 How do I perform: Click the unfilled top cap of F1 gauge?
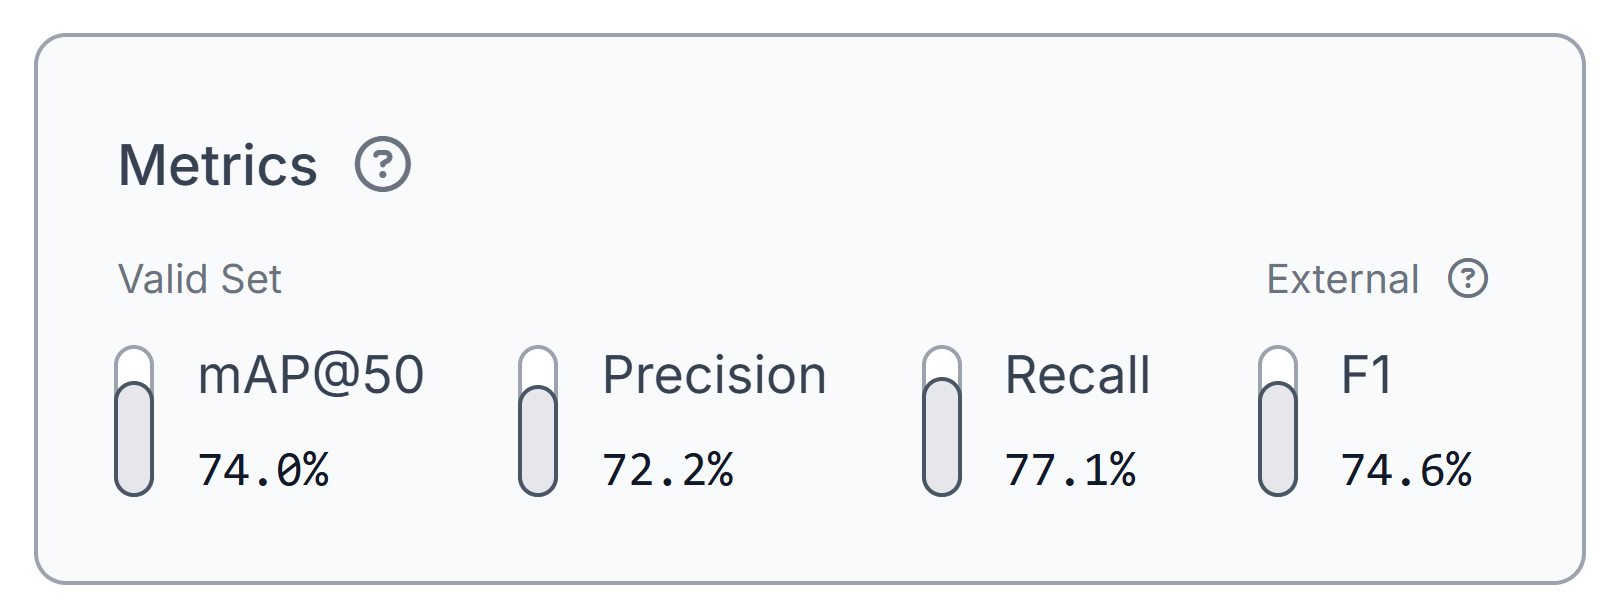pos(1278,364)
